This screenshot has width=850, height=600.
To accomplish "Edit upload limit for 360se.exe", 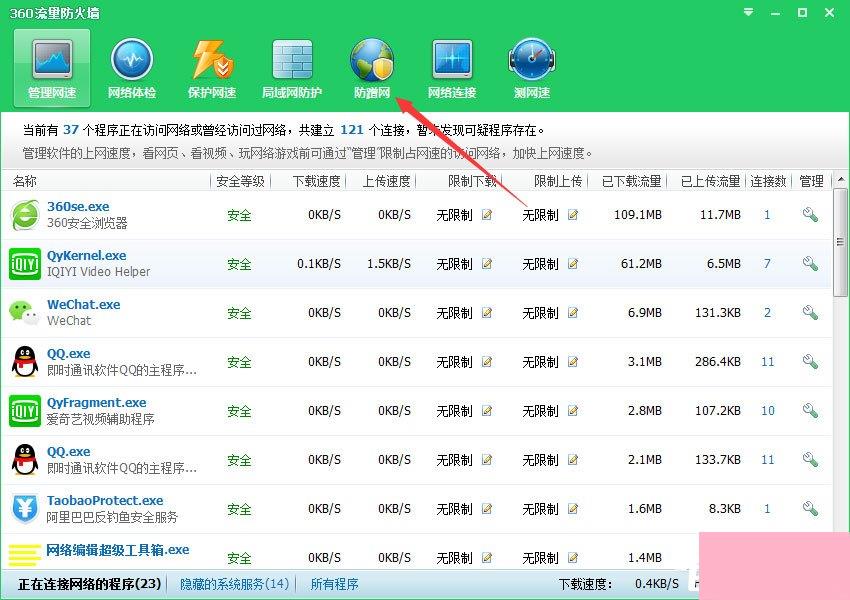I will (x=572, y=215).
